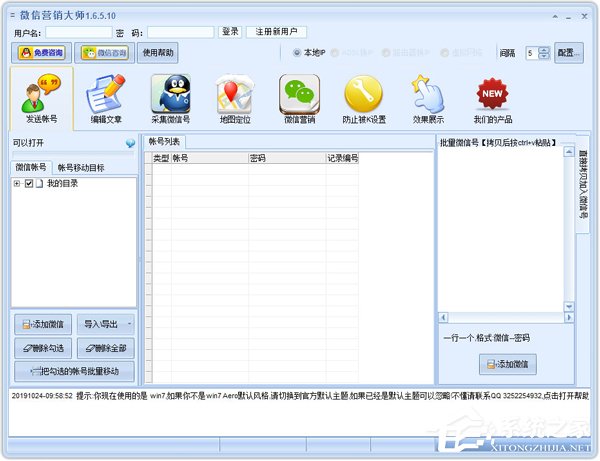Click the 免费咨询 QQ consult button
The width and height of the screenshot is (600, 461).
point(41,53)
